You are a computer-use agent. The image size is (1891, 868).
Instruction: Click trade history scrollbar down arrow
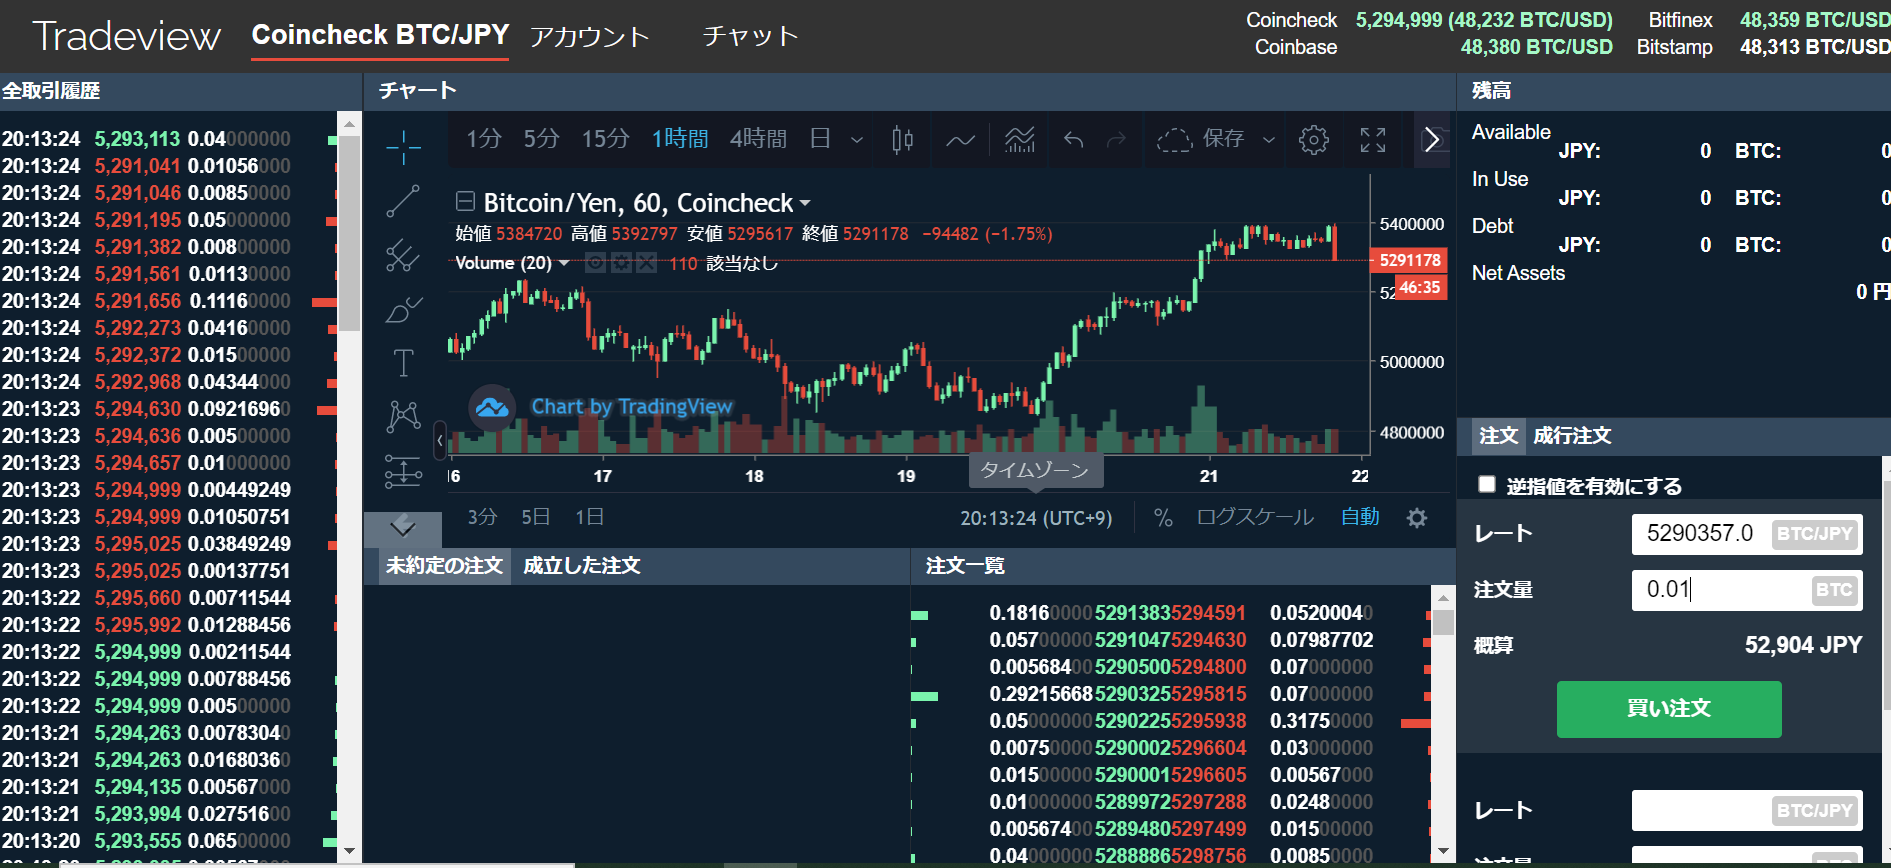tap(349, 850)
